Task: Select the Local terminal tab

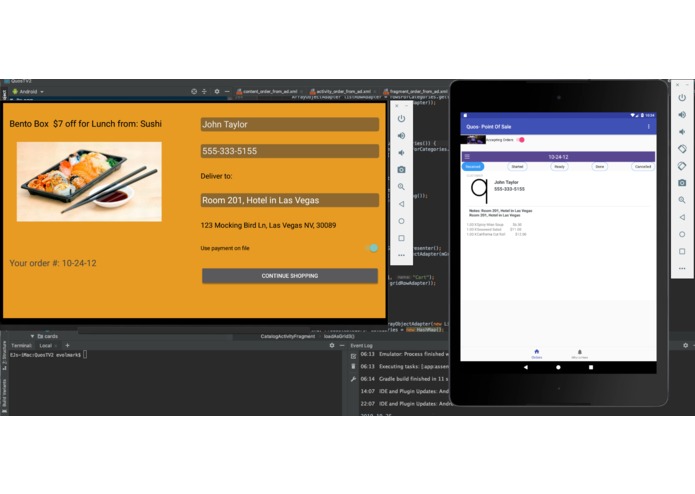Action: coord(46,346)
